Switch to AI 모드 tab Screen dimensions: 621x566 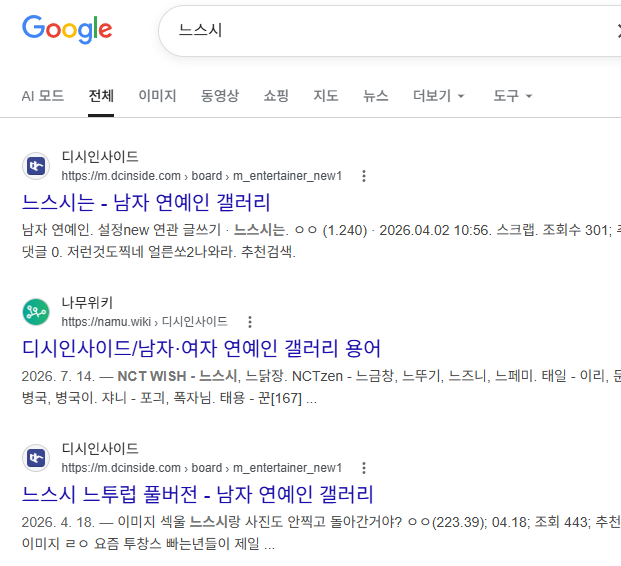[43, 96]
